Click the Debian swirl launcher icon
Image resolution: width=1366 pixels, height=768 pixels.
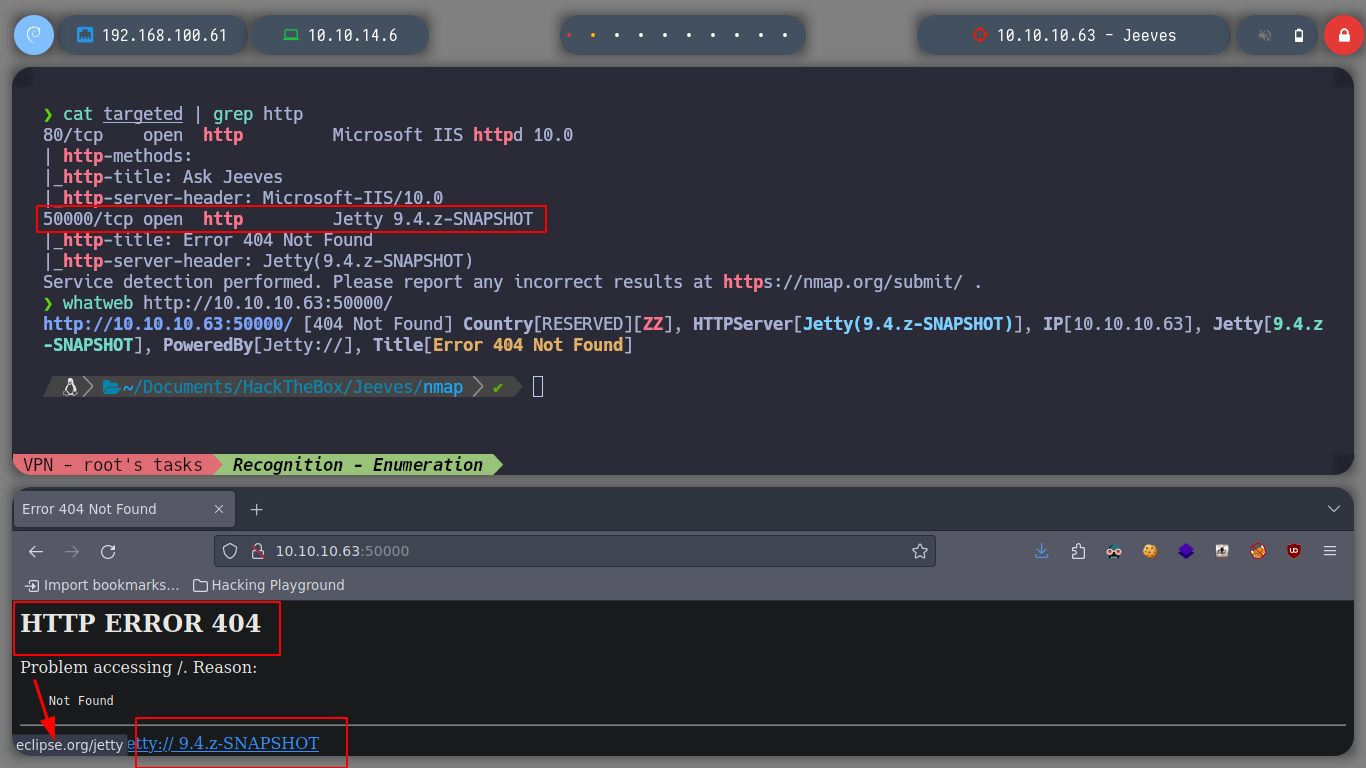coord(33,35)
